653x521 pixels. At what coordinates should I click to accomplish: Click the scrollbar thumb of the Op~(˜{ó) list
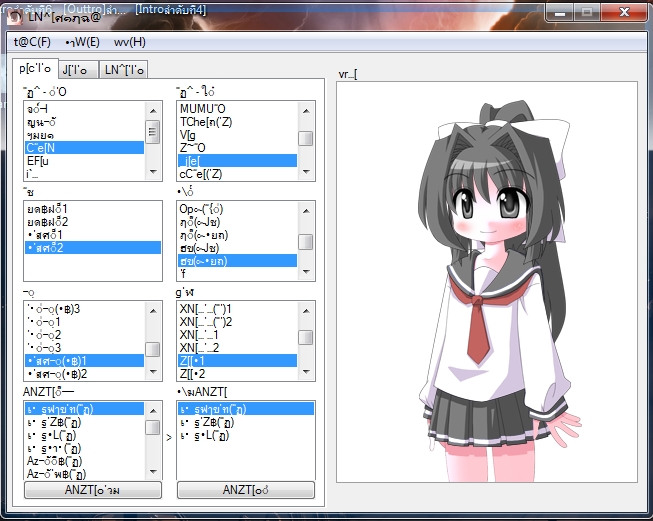point(306,242)
